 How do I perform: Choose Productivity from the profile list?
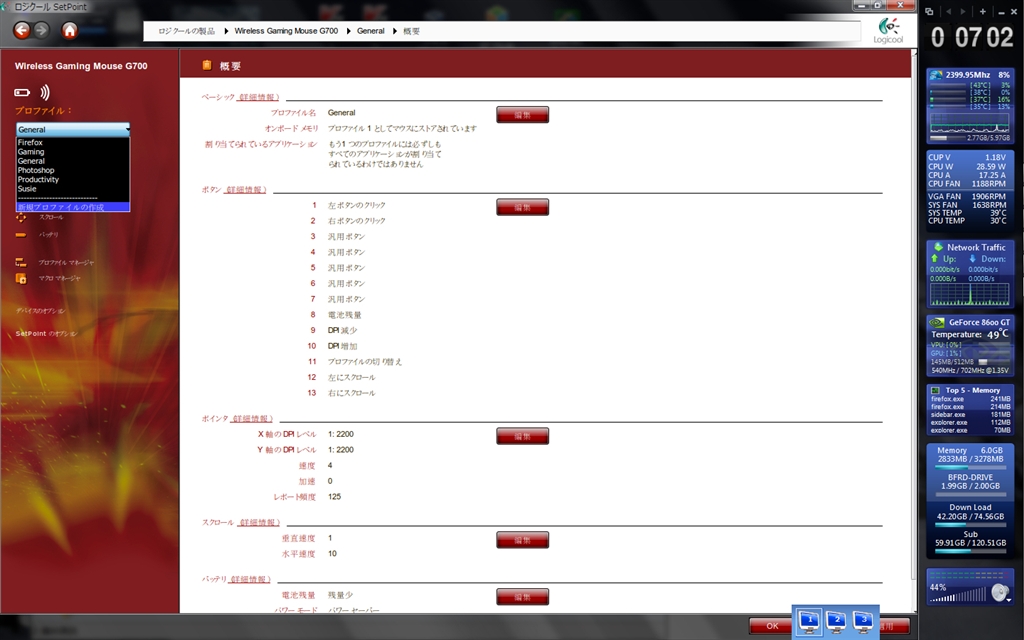pyautogui.click(x=73, y=179)
